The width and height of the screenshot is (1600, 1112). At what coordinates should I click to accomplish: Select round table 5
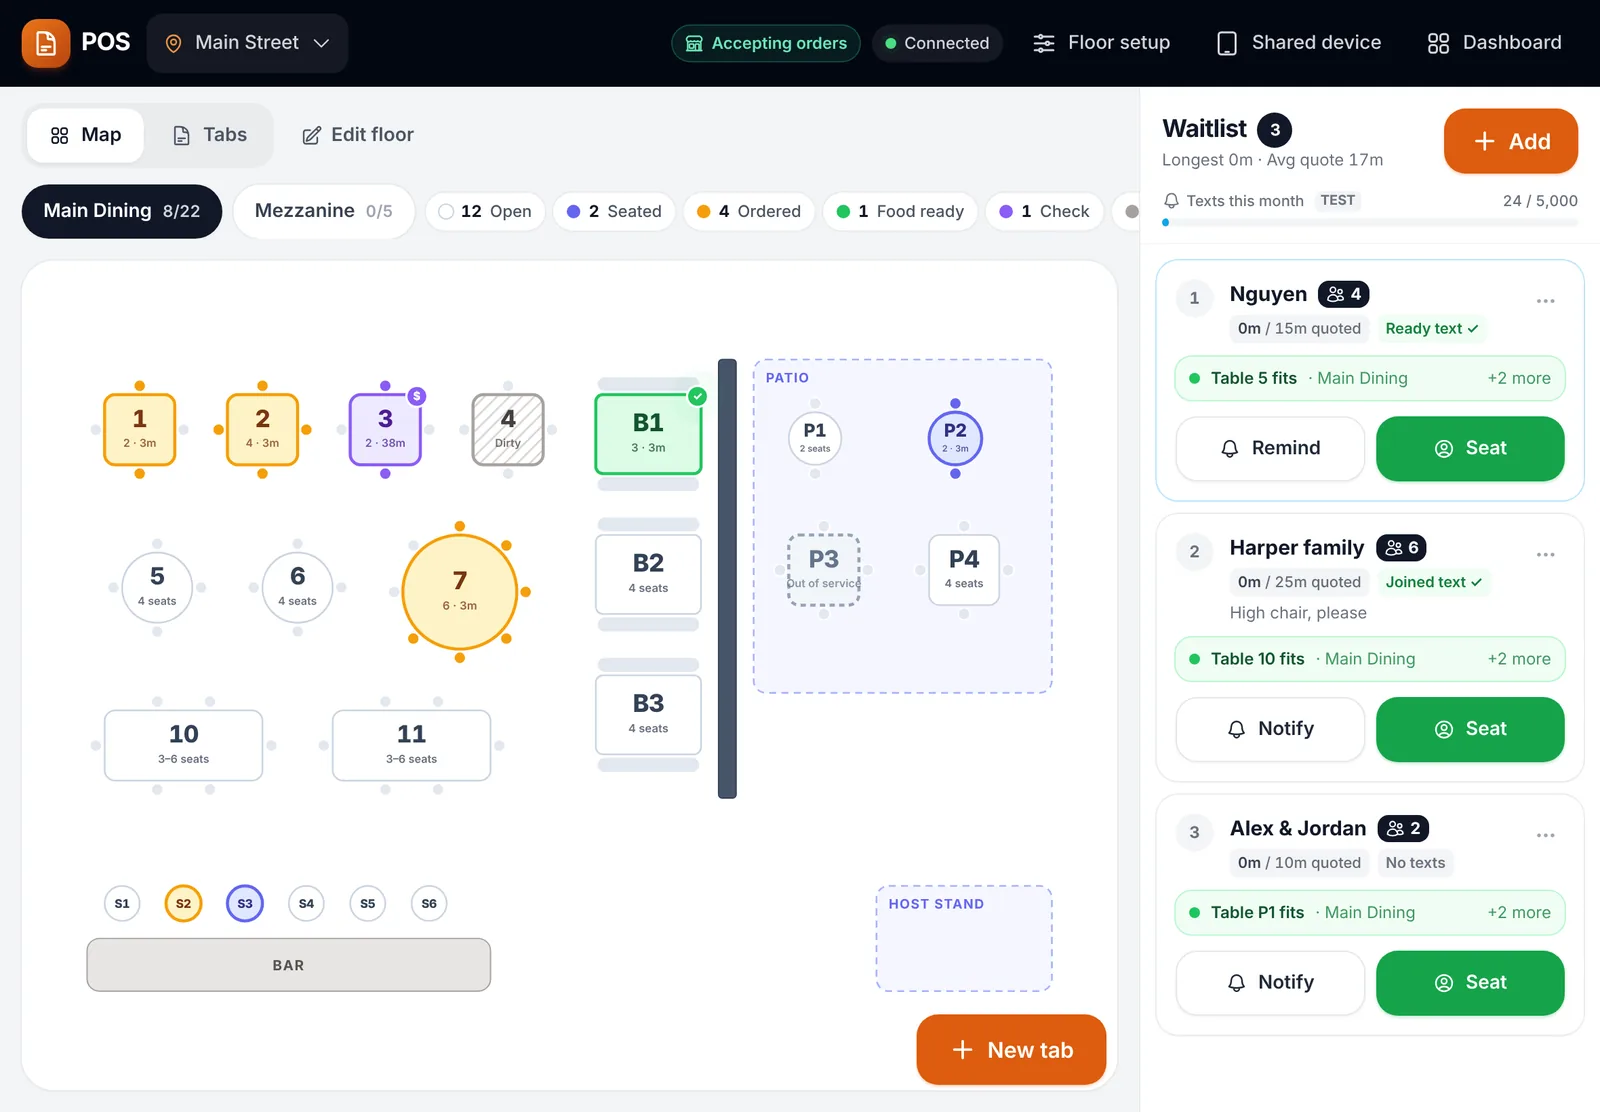pyautogui.click(x=157, y=588)
